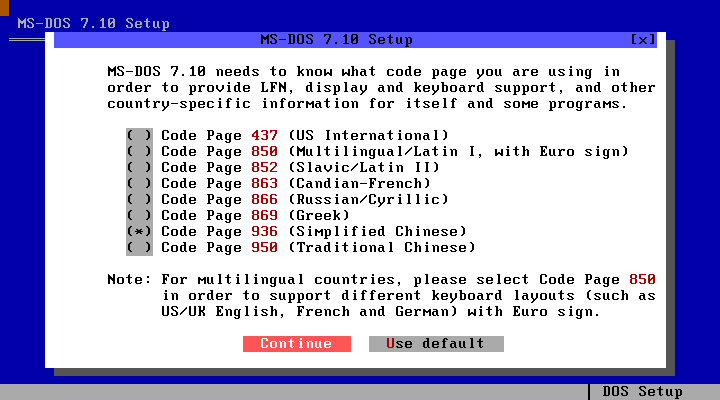Select Code Page 866 Russian/Cyrillic radio button
Viewport: 720px width, 400px height.
(x=139, y=200)
